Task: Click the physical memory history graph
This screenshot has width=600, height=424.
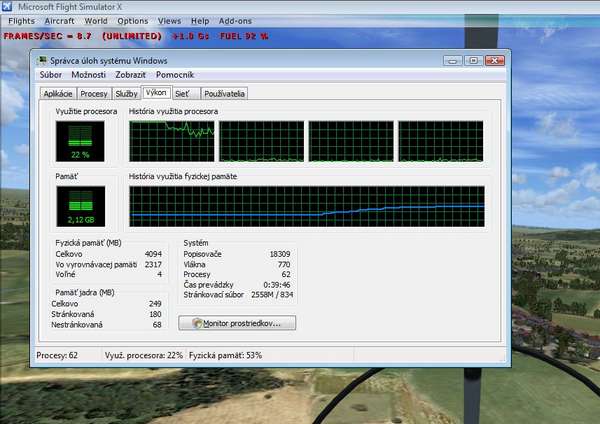Action: (307, 206)
